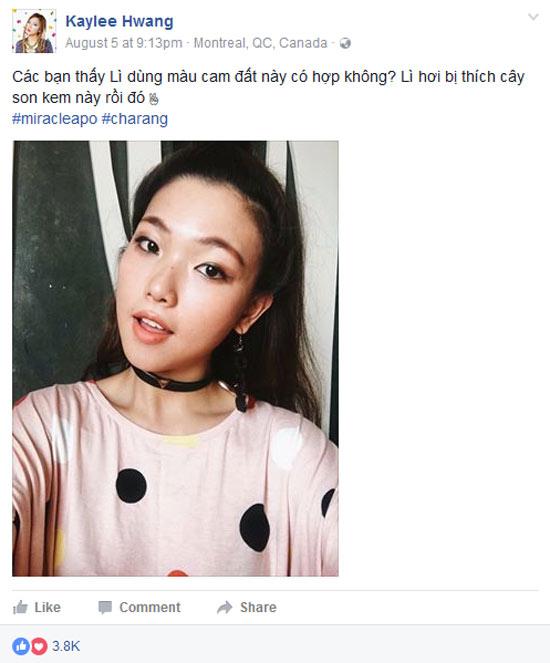Open the August 5 at 9:13pm timestamp
Image resolution: width=550 pixels, height=663 pixels.
(123, 43)
